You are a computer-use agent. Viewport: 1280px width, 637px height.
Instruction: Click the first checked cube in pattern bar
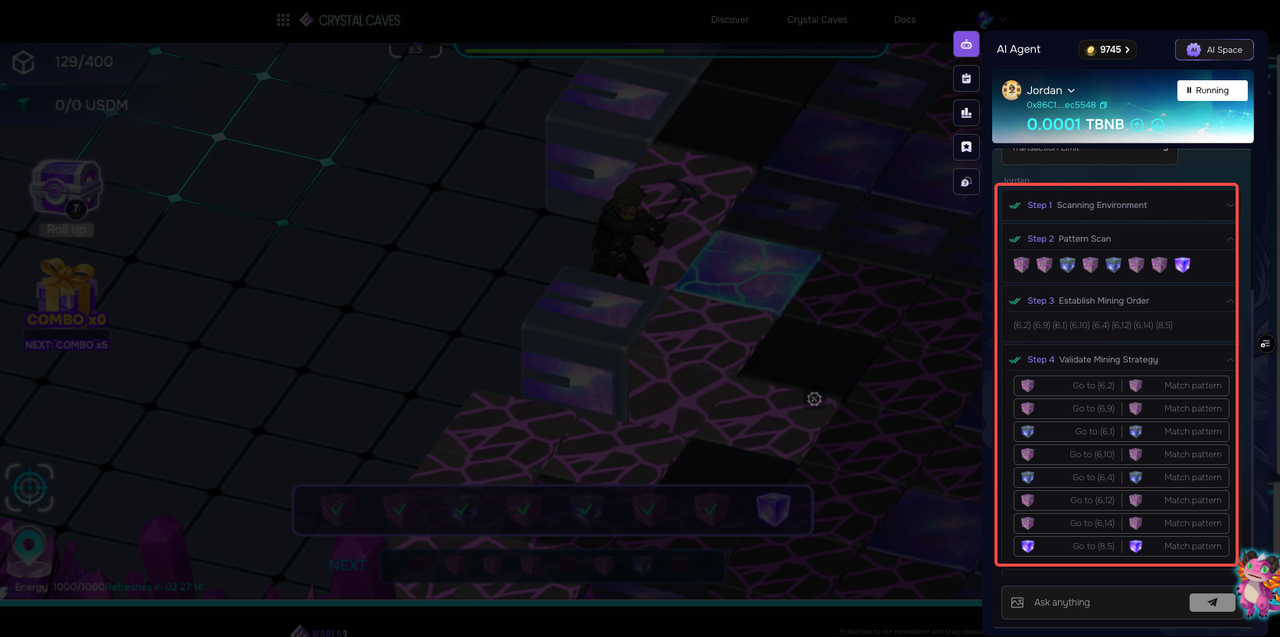tap(337, 509)
